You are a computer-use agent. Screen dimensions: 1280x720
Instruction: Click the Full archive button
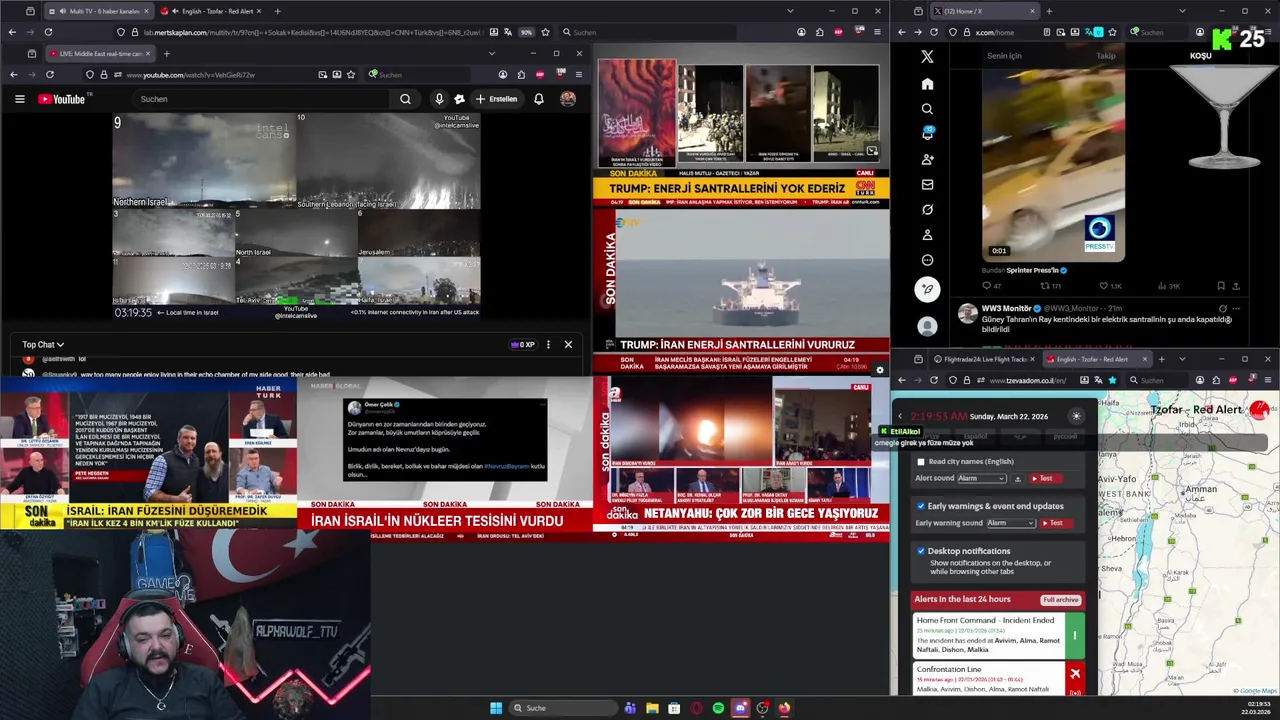pos(1060,600)
